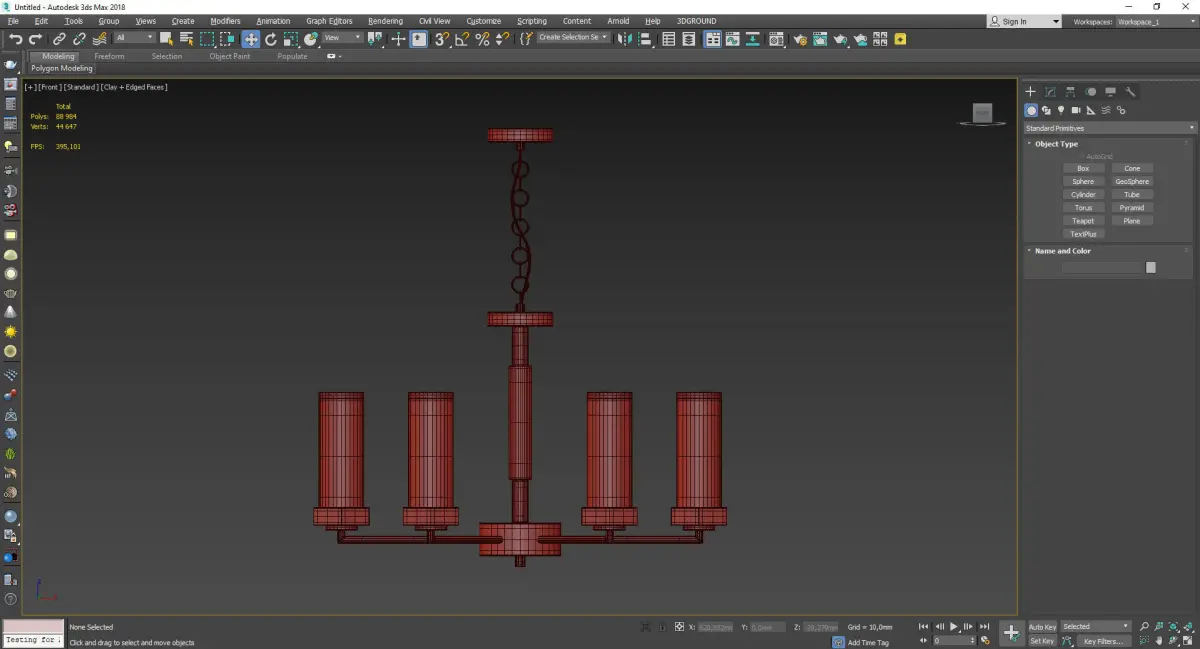Select the Cameras category icon
Screen dimensions: 1200x649
1076,110
